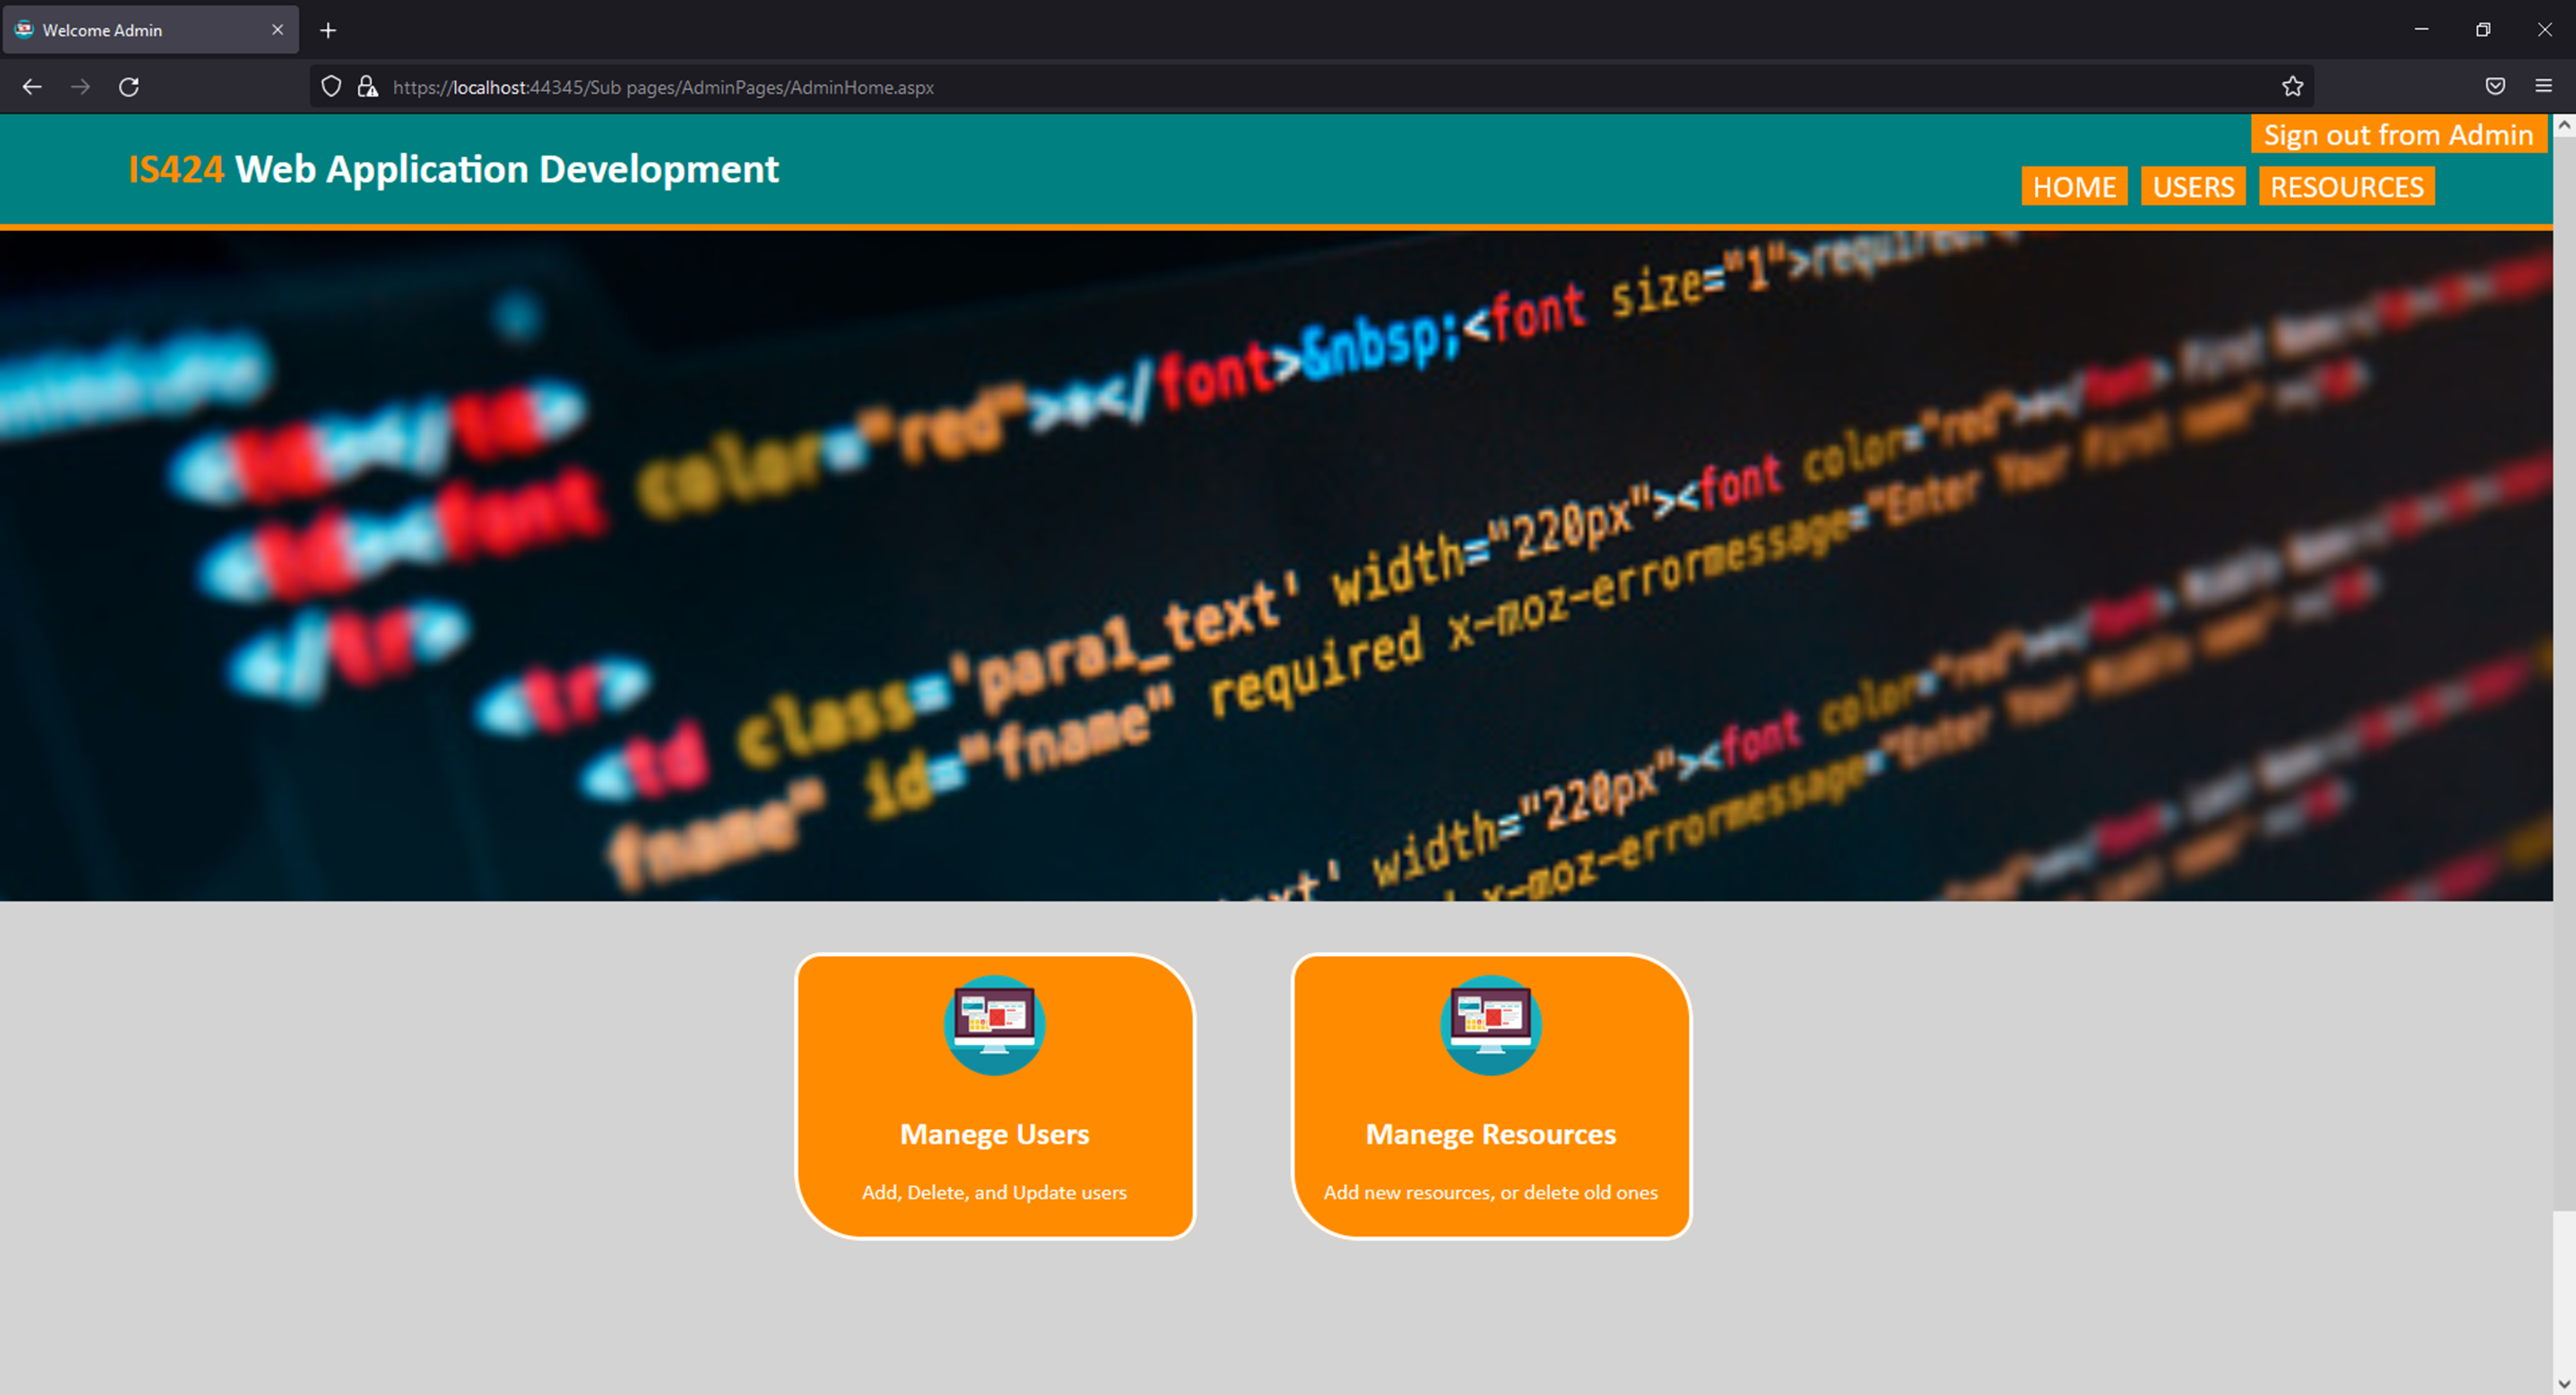The image size is (2576, 1395).
Task: Open tracking protection shield icon
Action: tap(331, 87)
